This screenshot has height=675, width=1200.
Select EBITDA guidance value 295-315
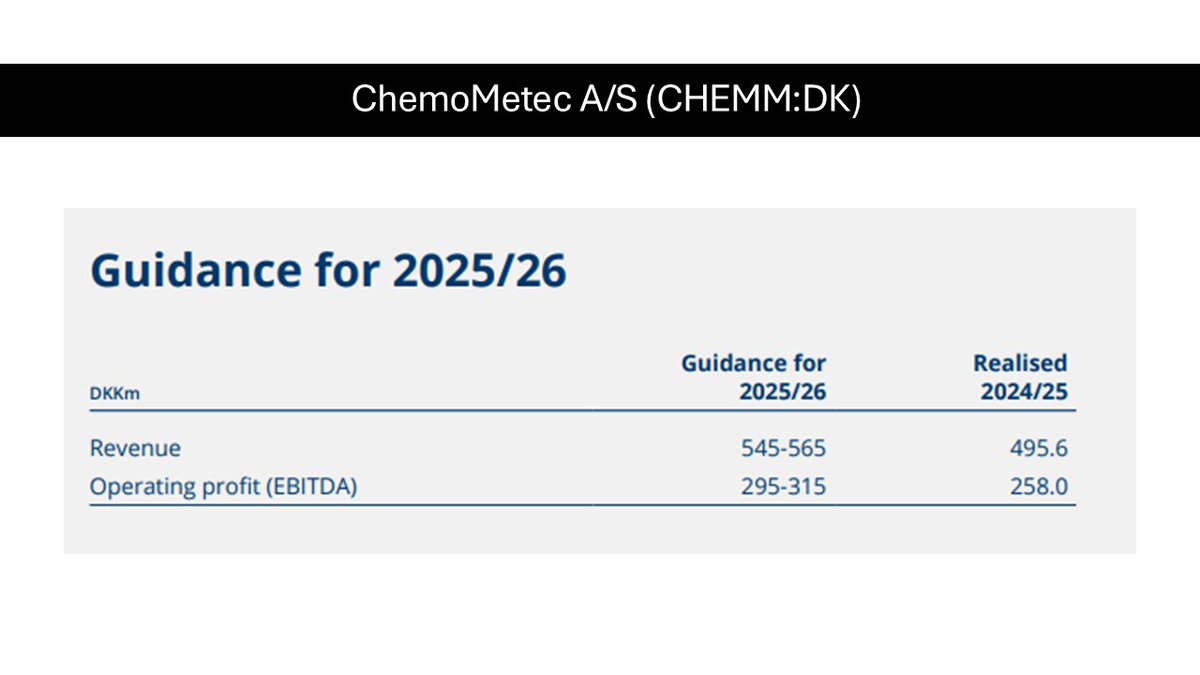click(784, 487)
